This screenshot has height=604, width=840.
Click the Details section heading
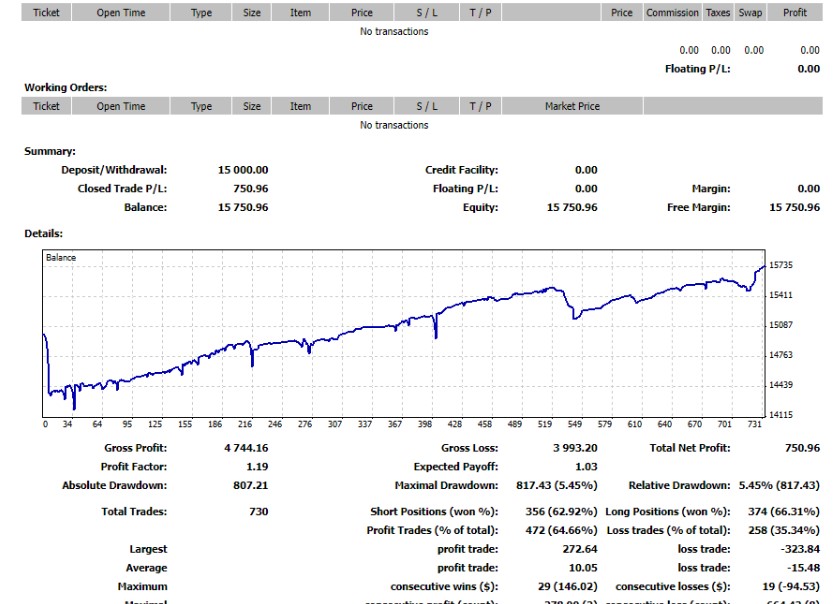[44, 234]
